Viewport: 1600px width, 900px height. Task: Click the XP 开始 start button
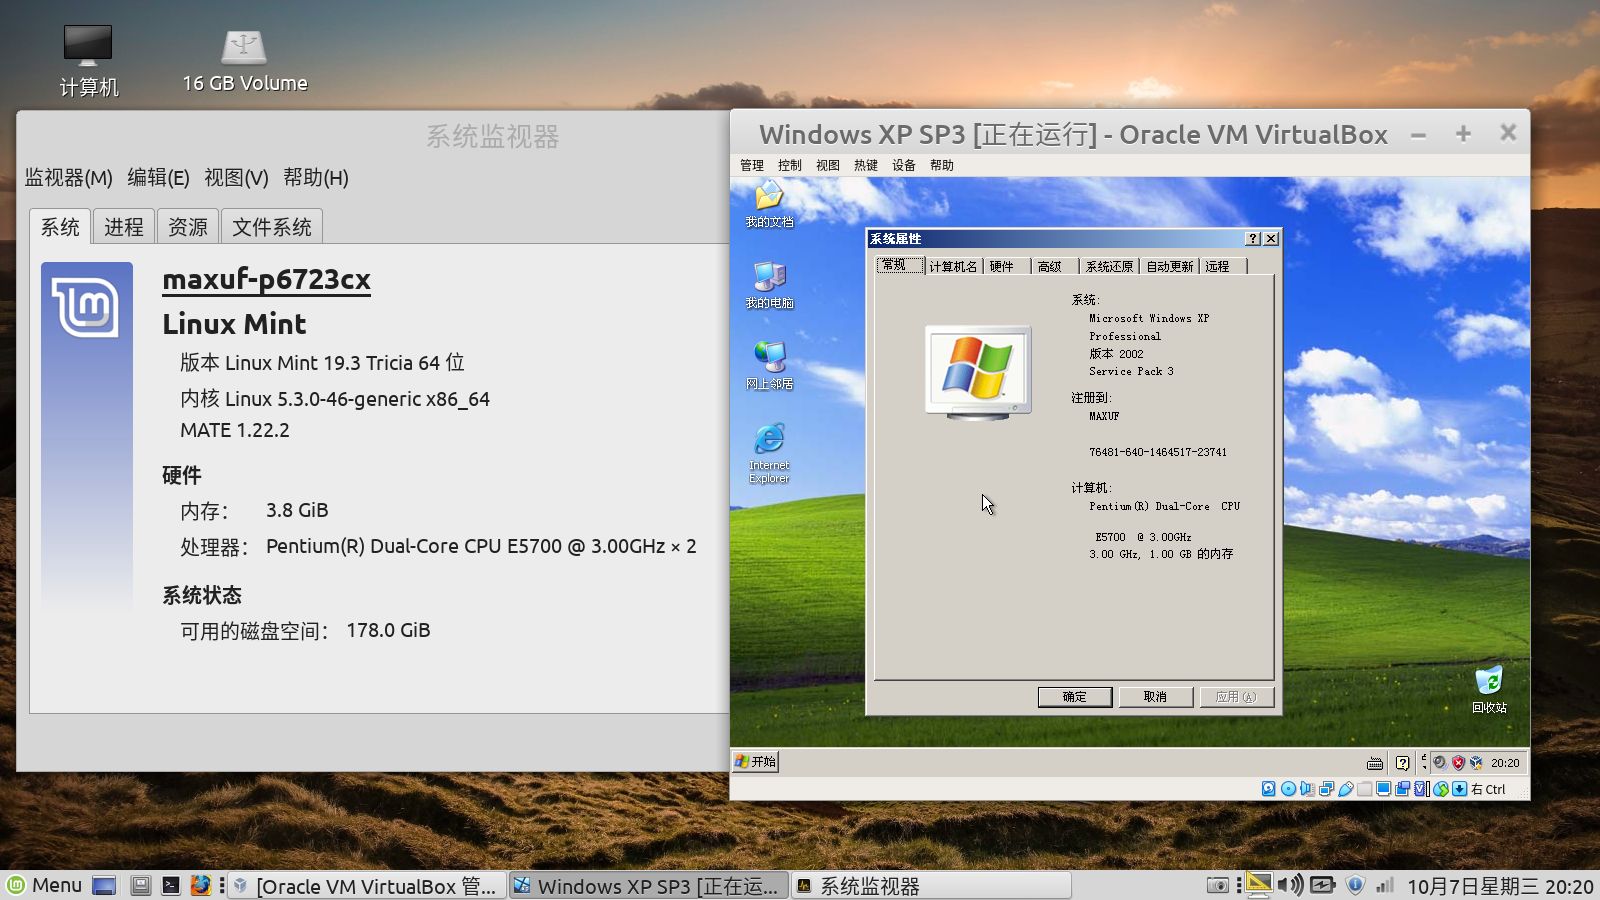757,762
